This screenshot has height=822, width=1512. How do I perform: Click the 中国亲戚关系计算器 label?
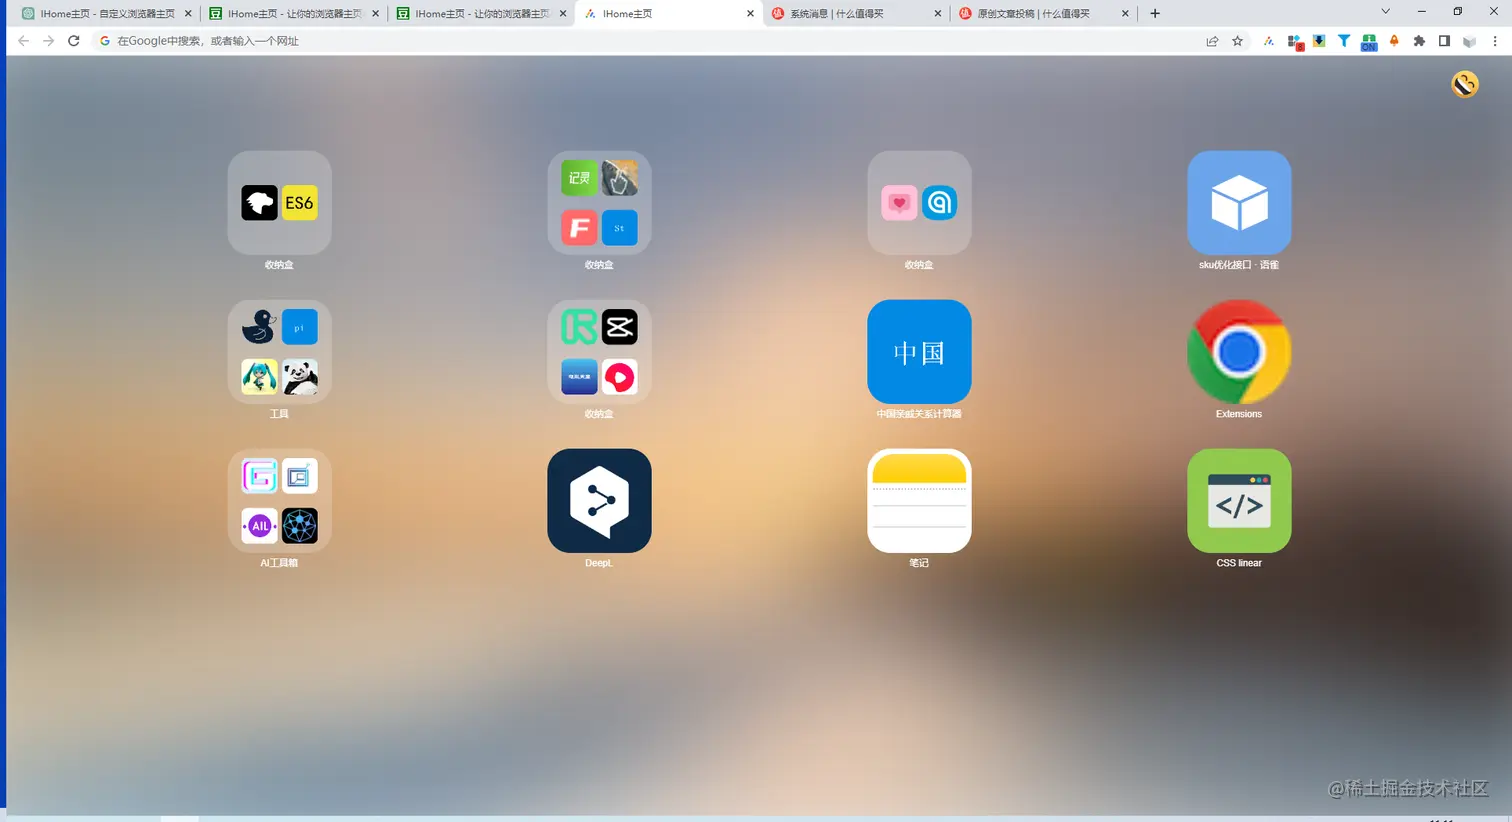(x=919, y=414)
